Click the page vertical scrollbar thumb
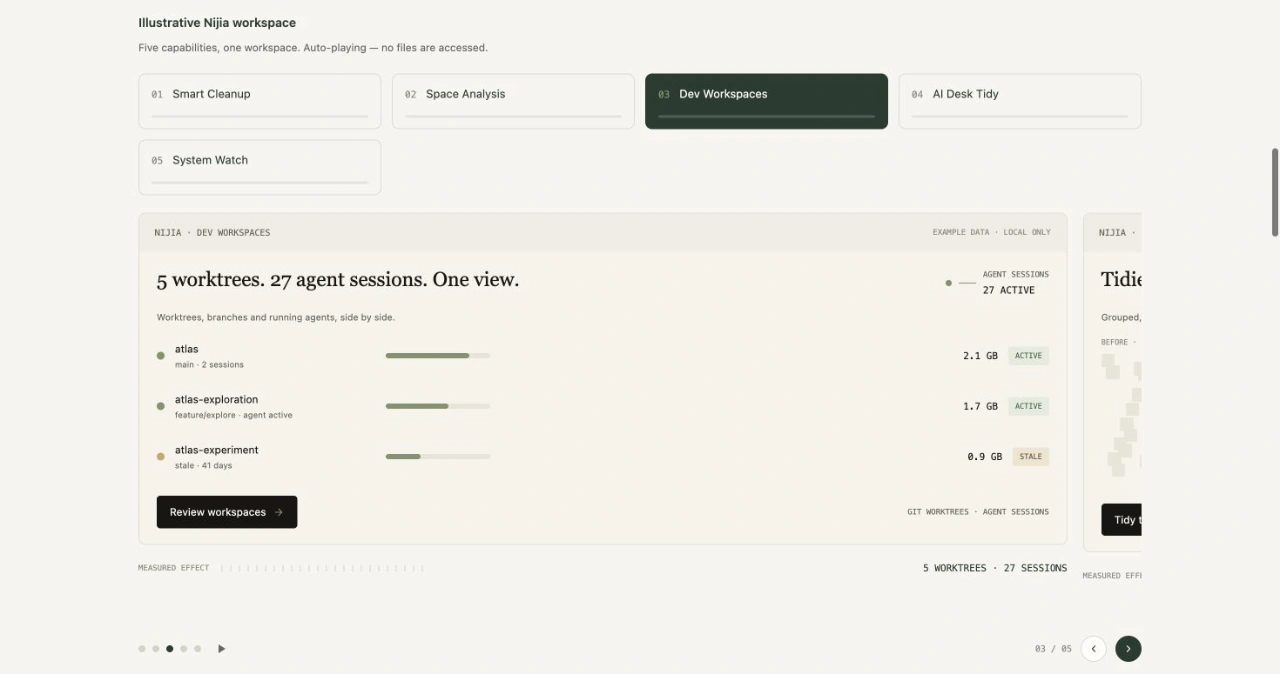Viewport: 1280px width, 674px height. click(1275, 192)
